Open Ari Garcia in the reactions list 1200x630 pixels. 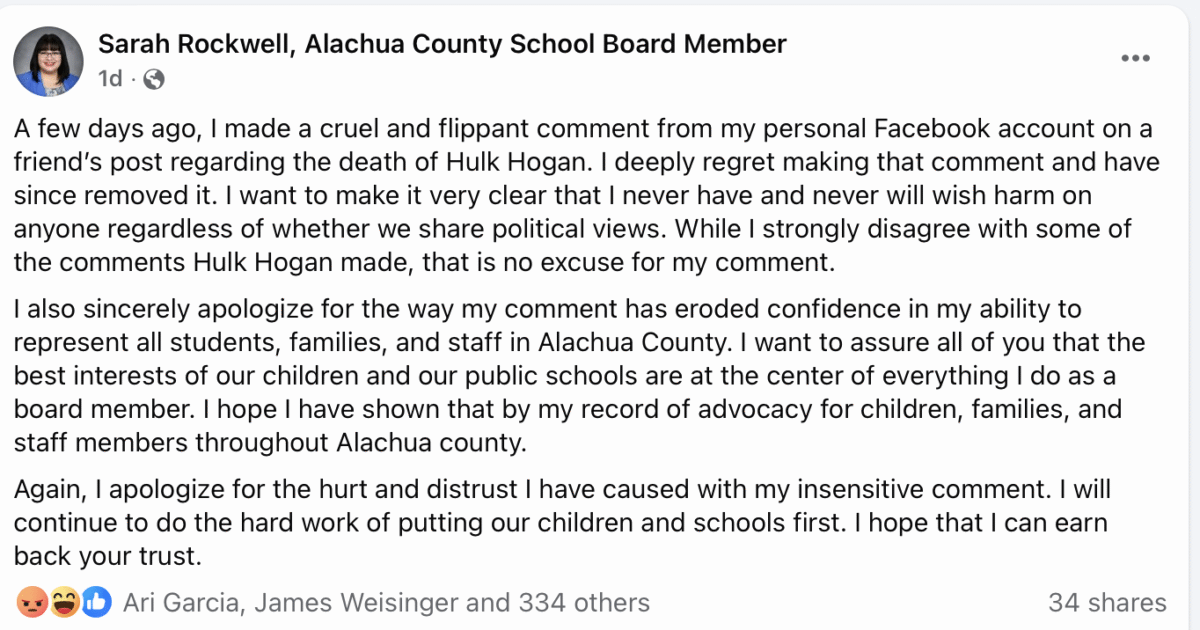[x=181, y=603]
